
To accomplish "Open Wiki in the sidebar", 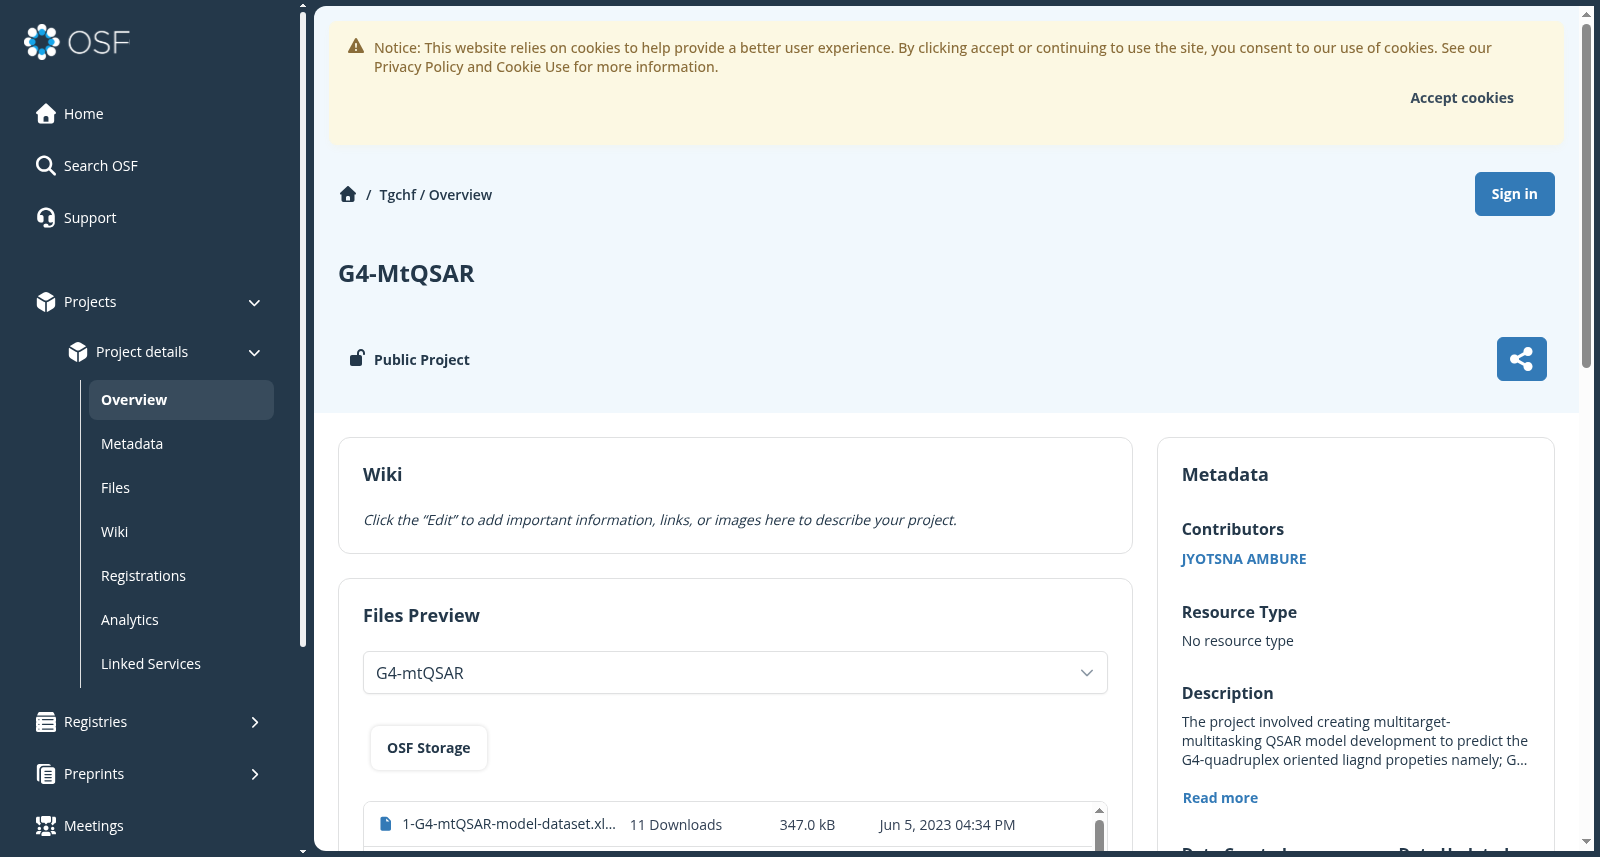I will click(x=114, y=532).
